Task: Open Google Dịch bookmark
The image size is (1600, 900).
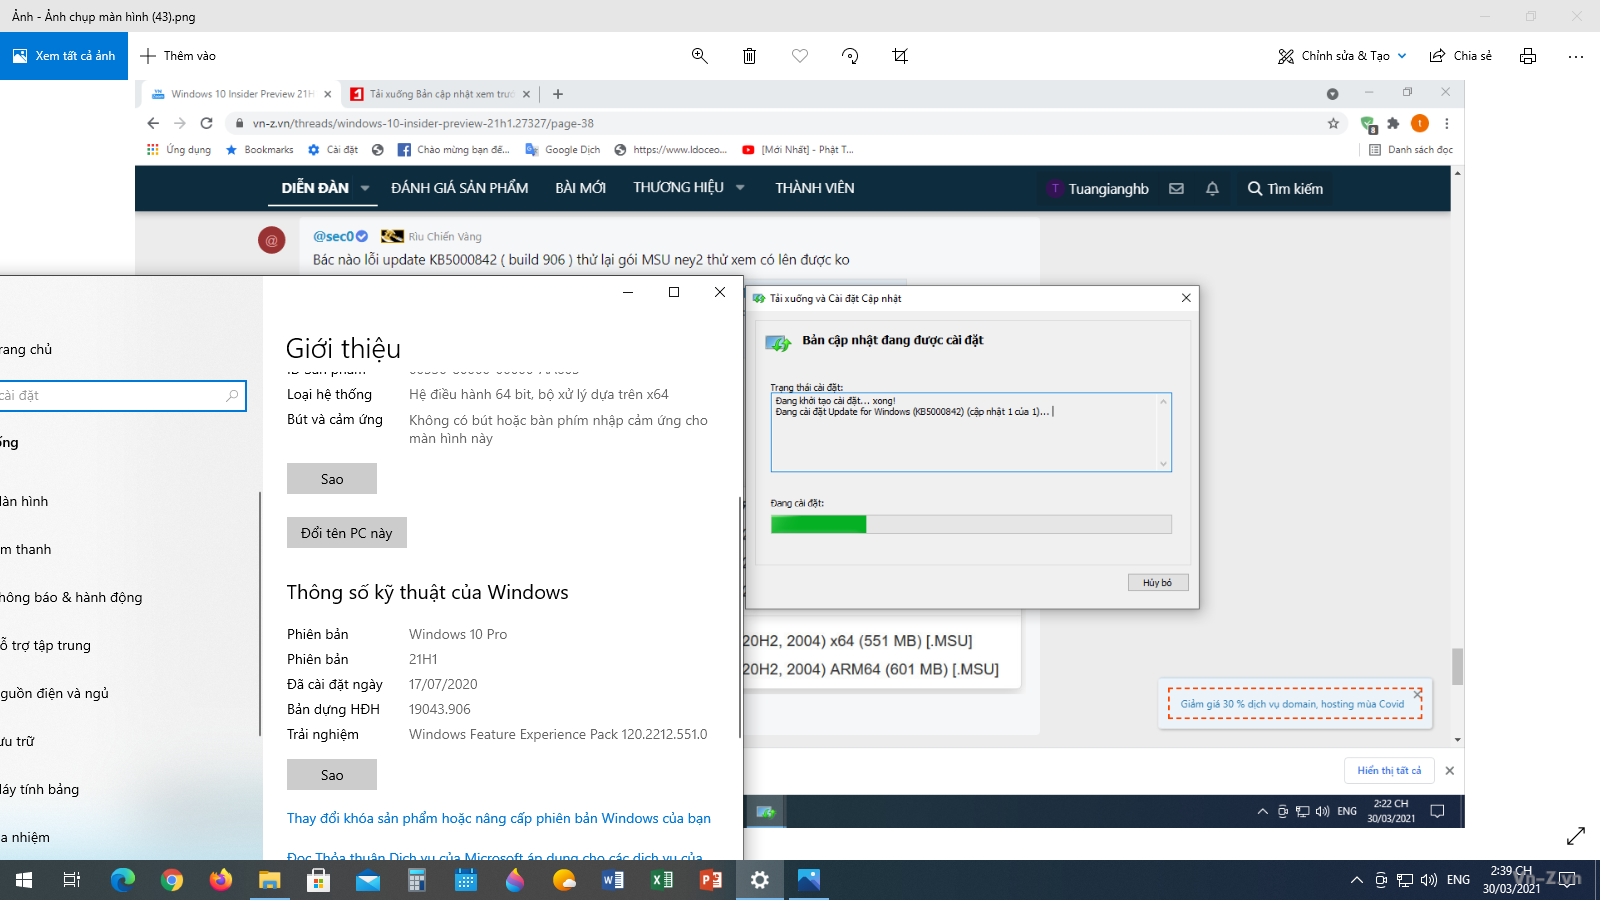Action: (562, 150)
